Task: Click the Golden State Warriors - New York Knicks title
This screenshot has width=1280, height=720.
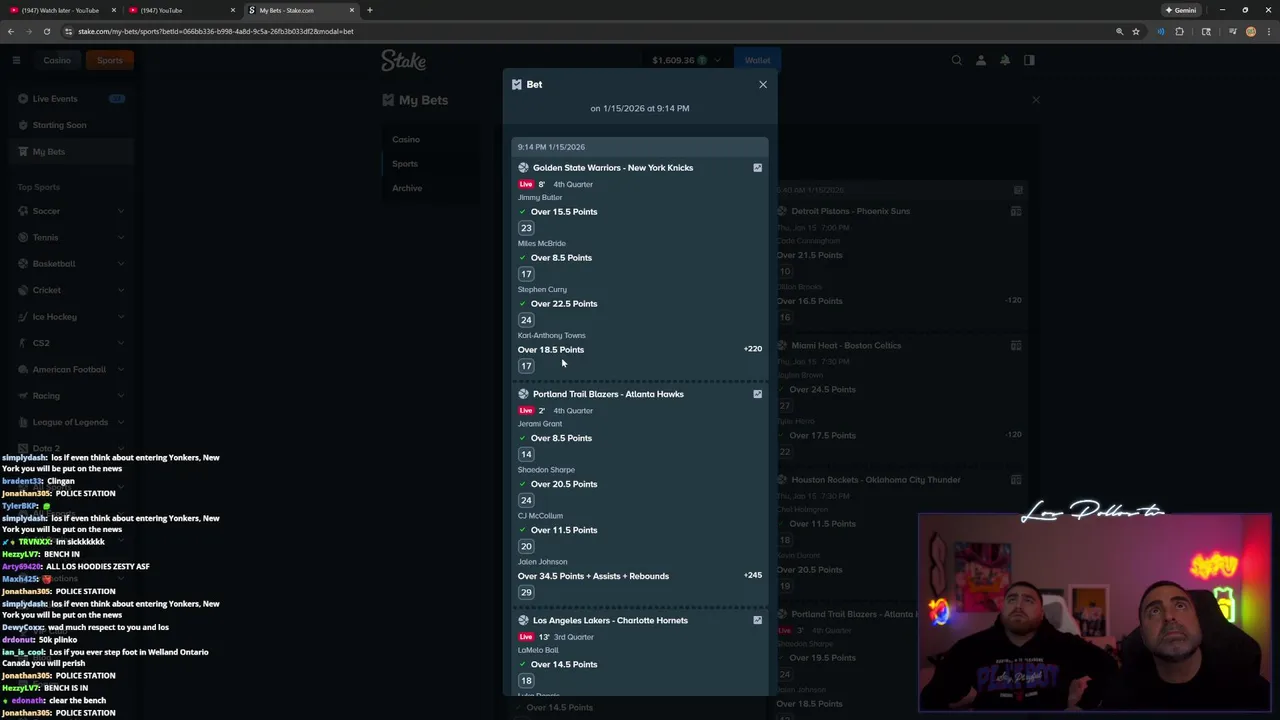Action: point(613,168)
